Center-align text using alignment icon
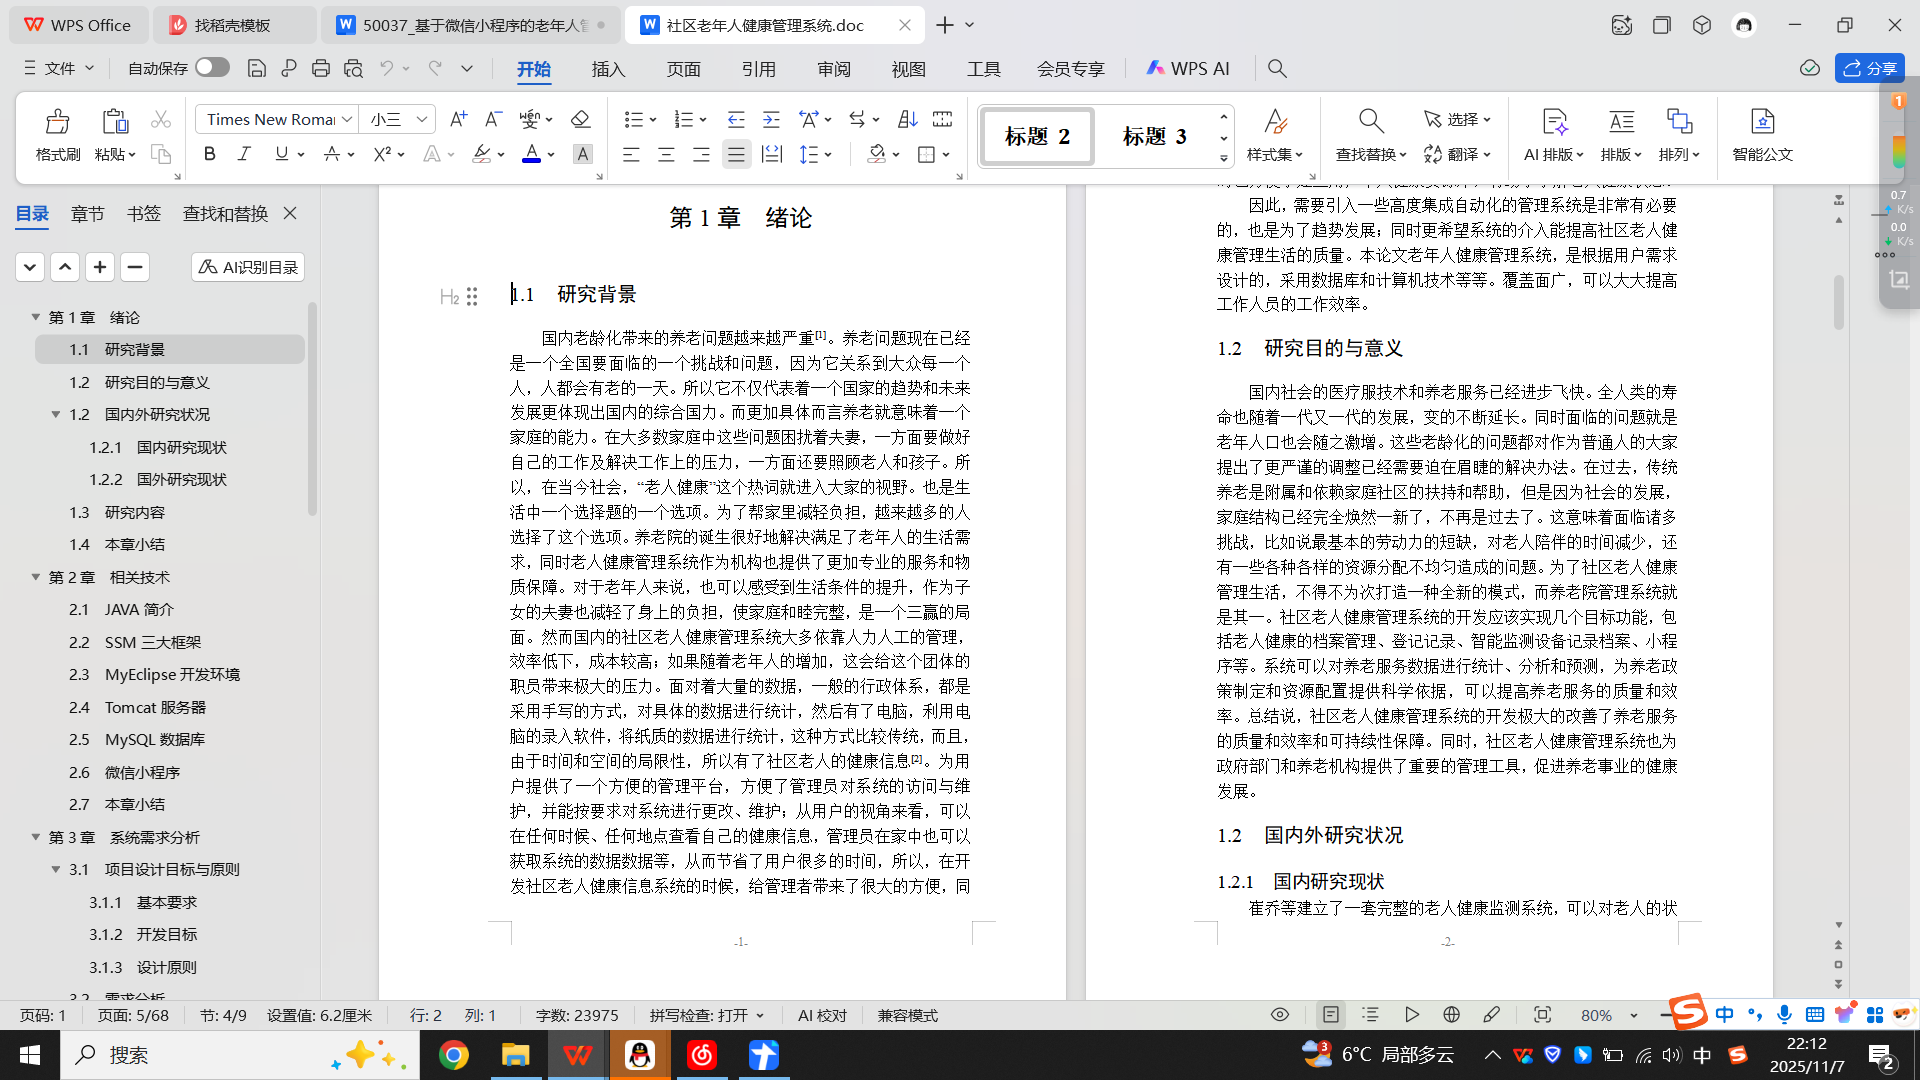1920x1080 pixels. coord(666,154)
